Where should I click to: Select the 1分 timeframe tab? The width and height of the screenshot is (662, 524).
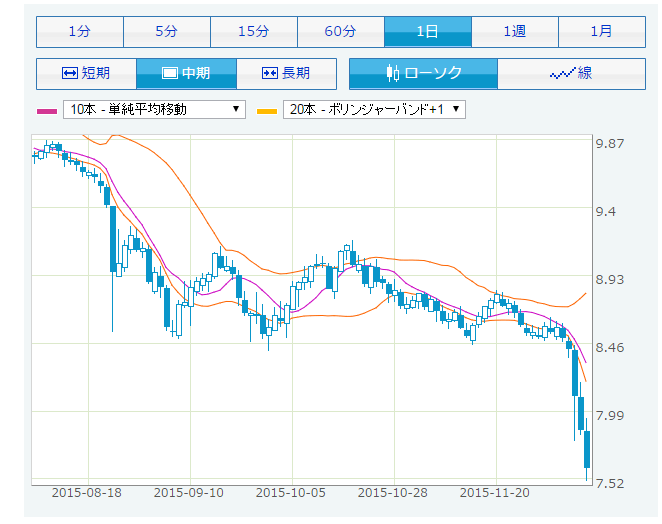coord(80,32)
